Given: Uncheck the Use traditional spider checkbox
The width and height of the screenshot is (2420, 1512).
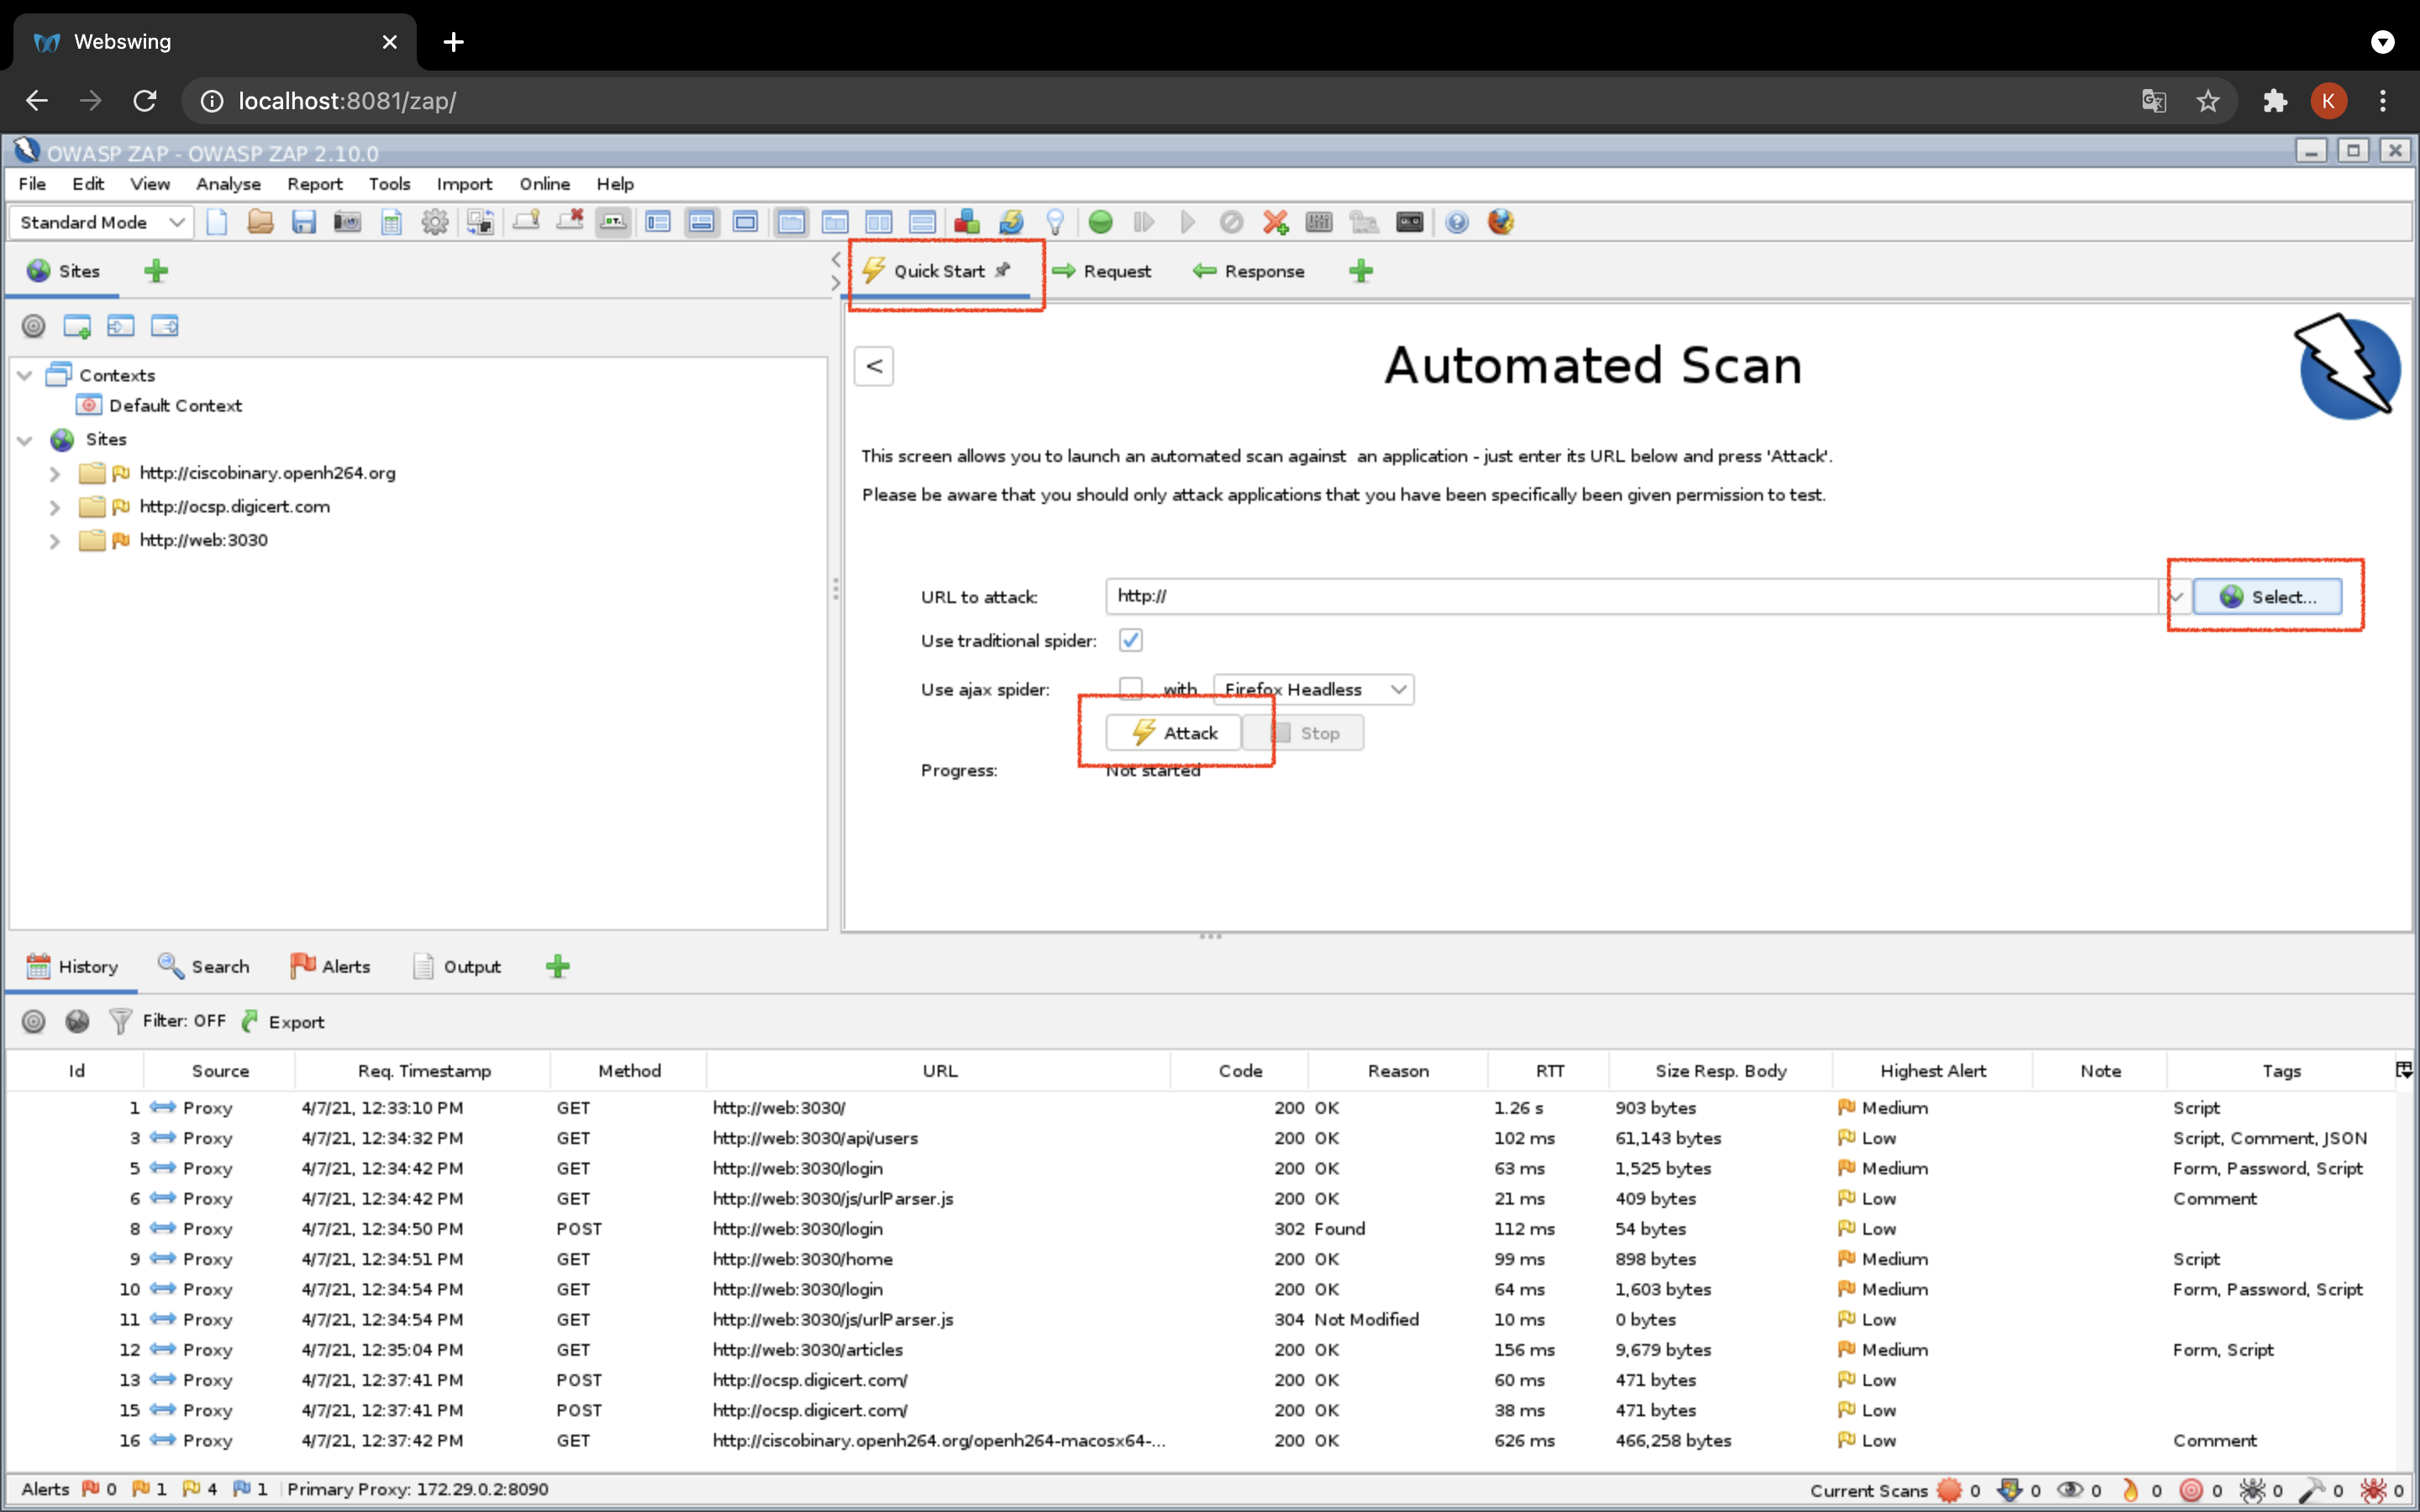Looking at the screenshot, I should coord(1130,640).
